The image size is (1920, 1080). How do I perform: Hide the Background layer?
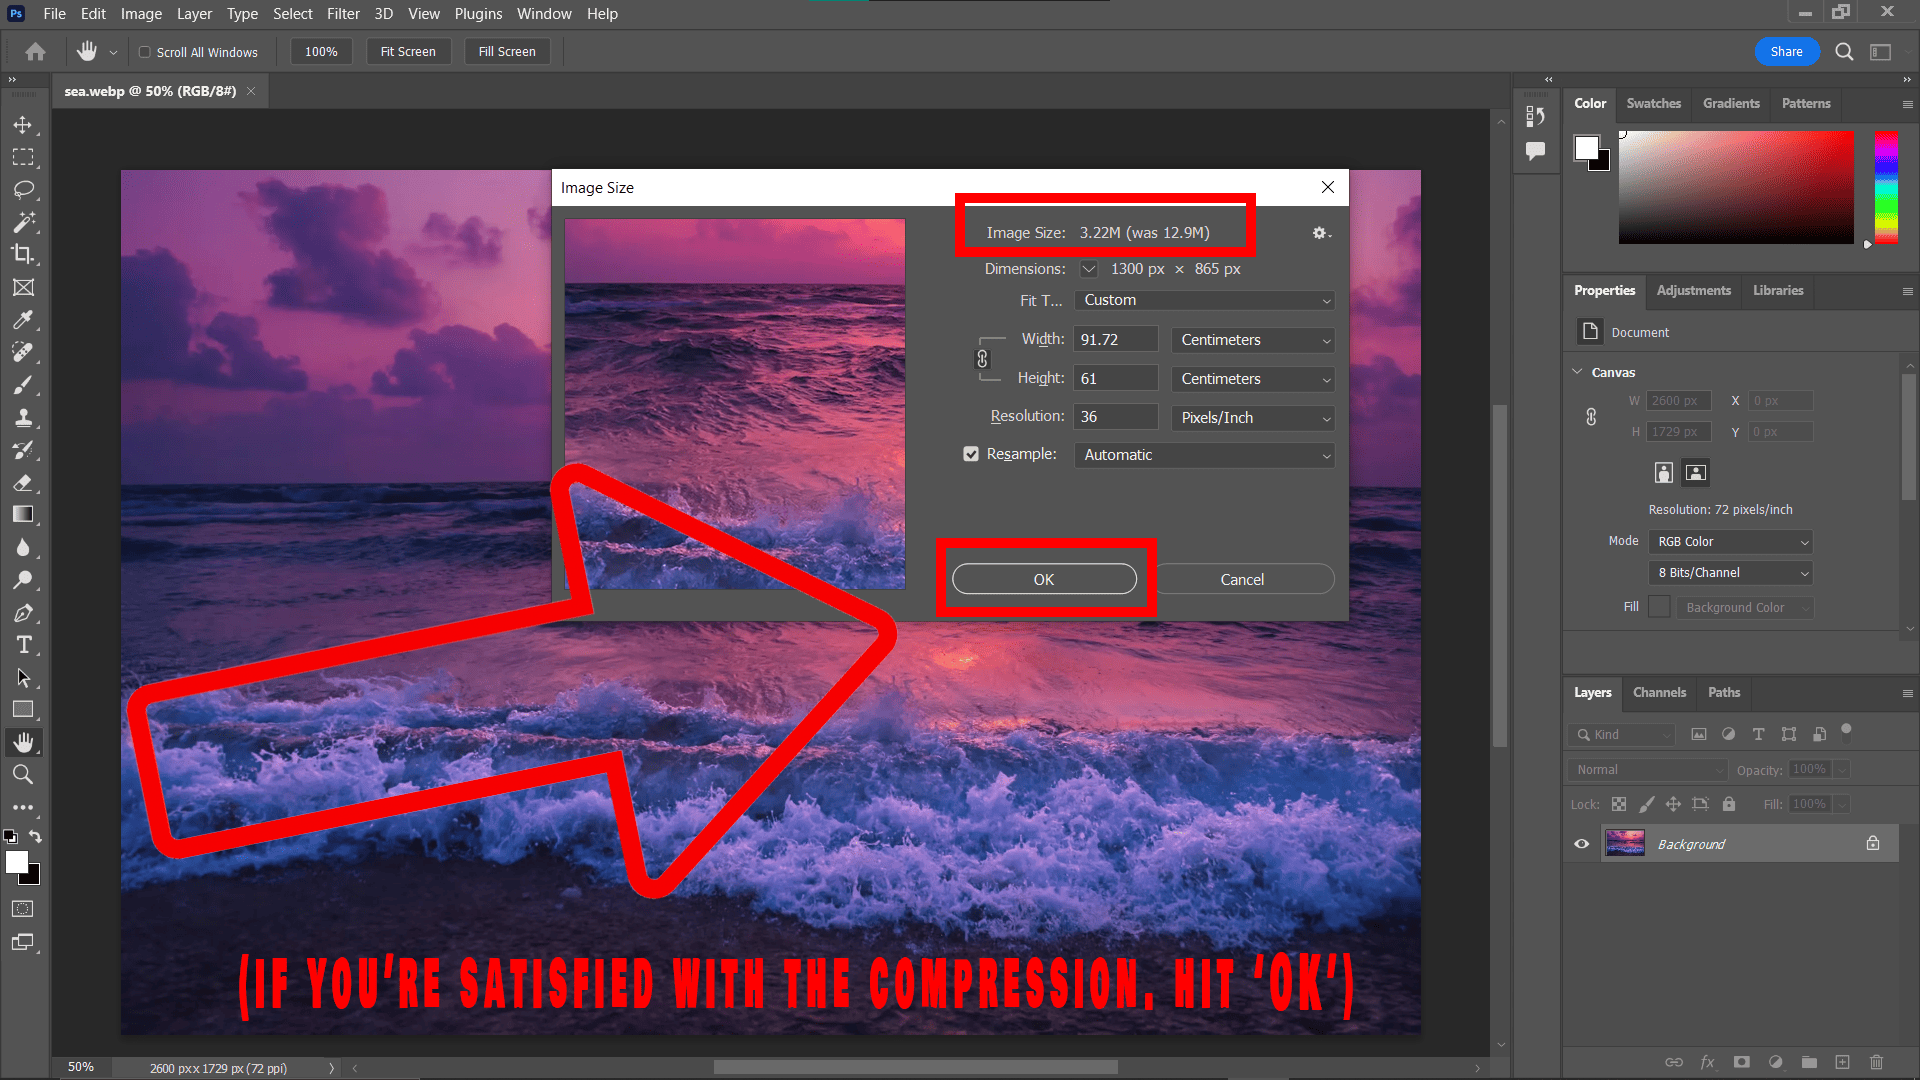pos(1581,843)
